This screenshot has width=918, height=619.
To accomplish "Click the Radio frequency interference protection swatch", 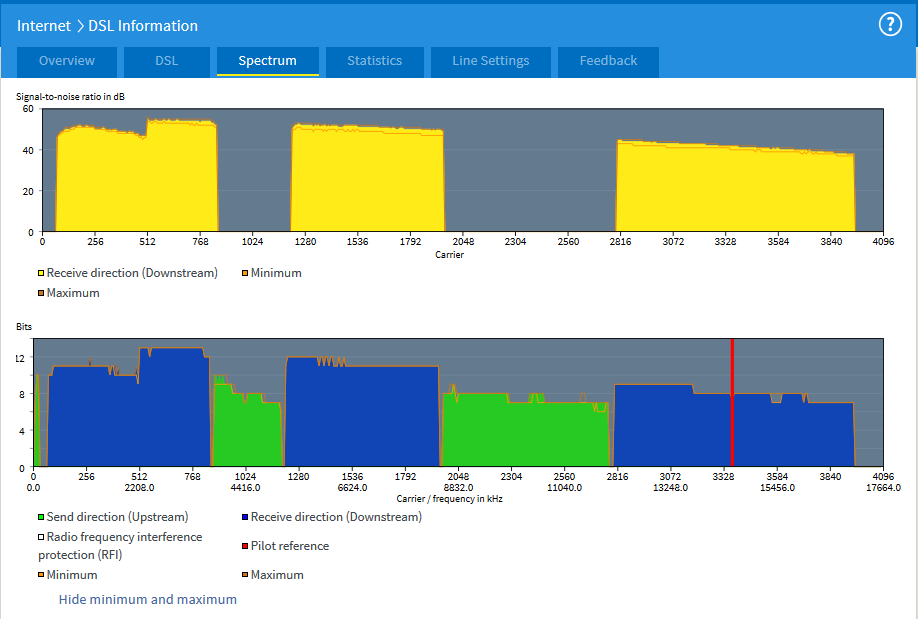I will pyautogui.click(x=41, y=538).
